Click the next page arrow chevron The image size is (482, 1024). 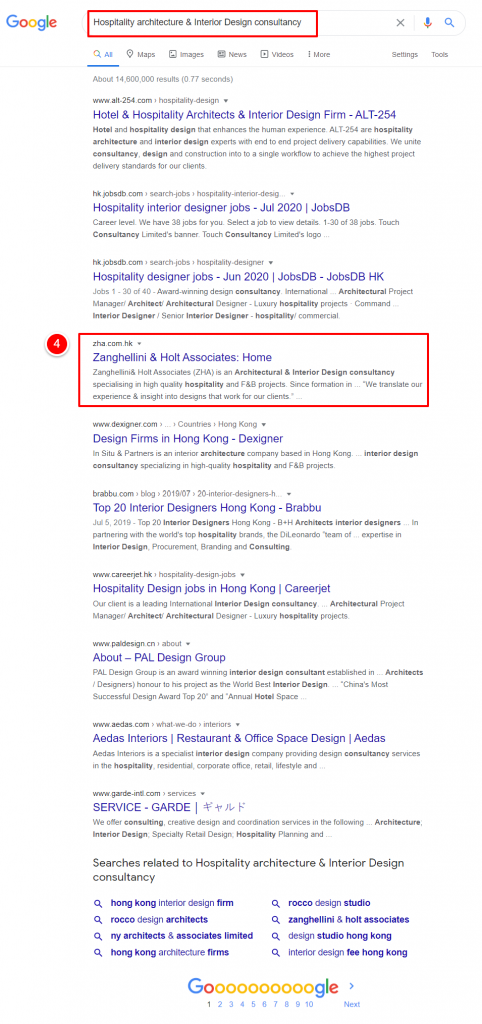352,985
